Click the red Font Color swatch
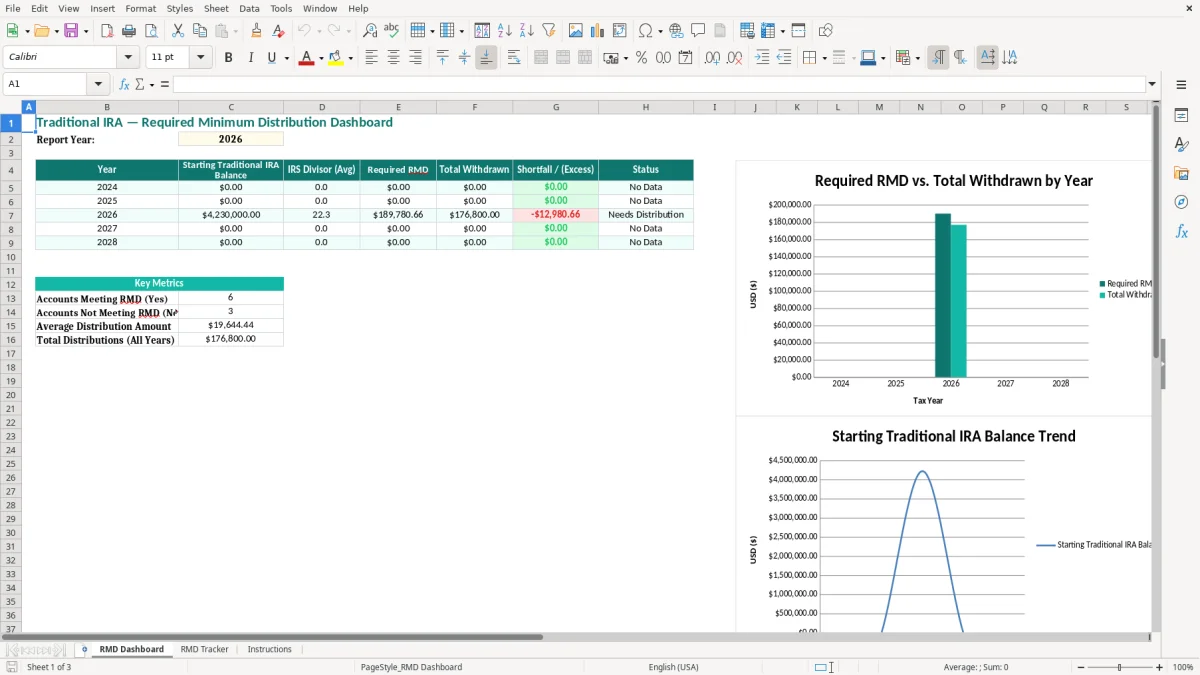Image resolution: width=1200 pixels, height=675 pixels. point(306,58)
